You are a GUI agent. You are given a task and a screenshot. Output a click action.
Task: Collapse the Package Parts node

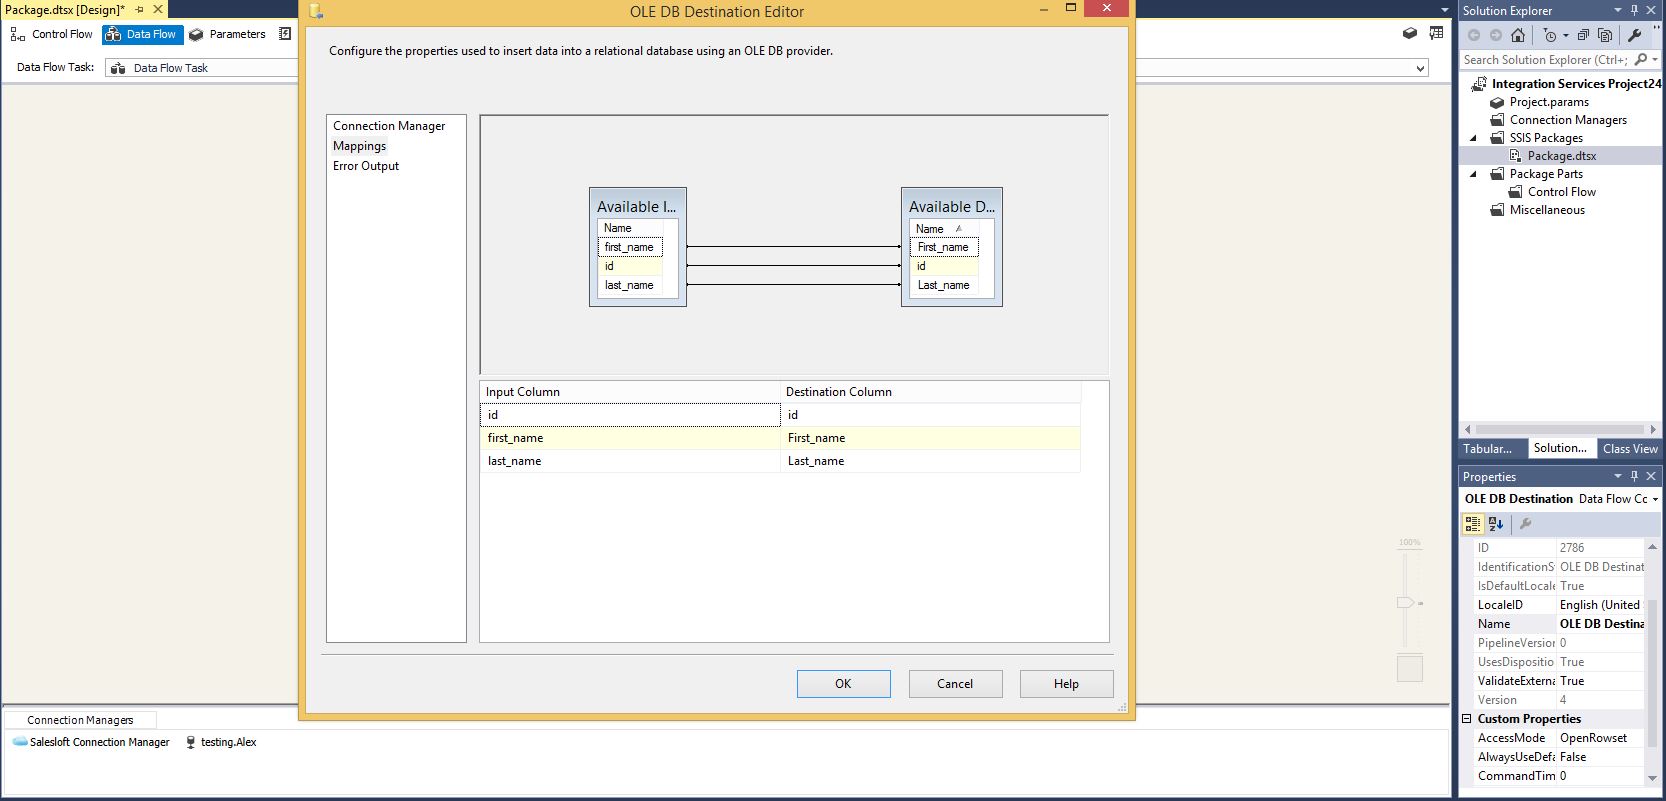tap(1473, 174)
